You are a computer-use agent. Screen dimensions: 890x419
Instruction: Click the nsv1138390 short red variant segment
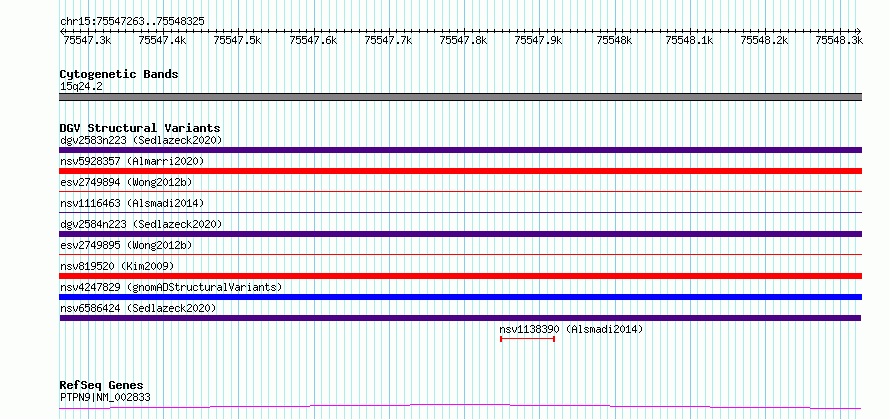click(x=527, y=339)
